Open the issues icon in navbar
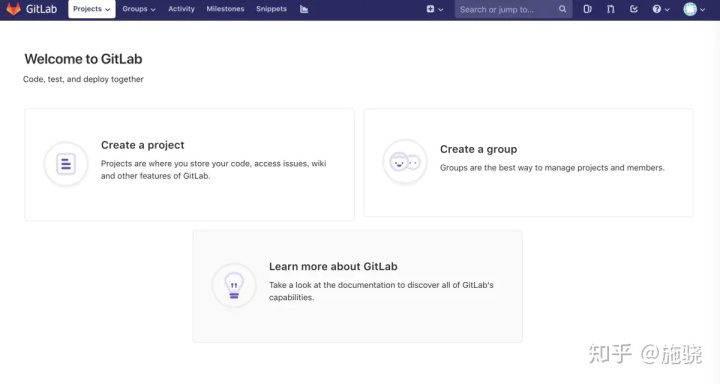The image size is (720, 384). (587, 9)
